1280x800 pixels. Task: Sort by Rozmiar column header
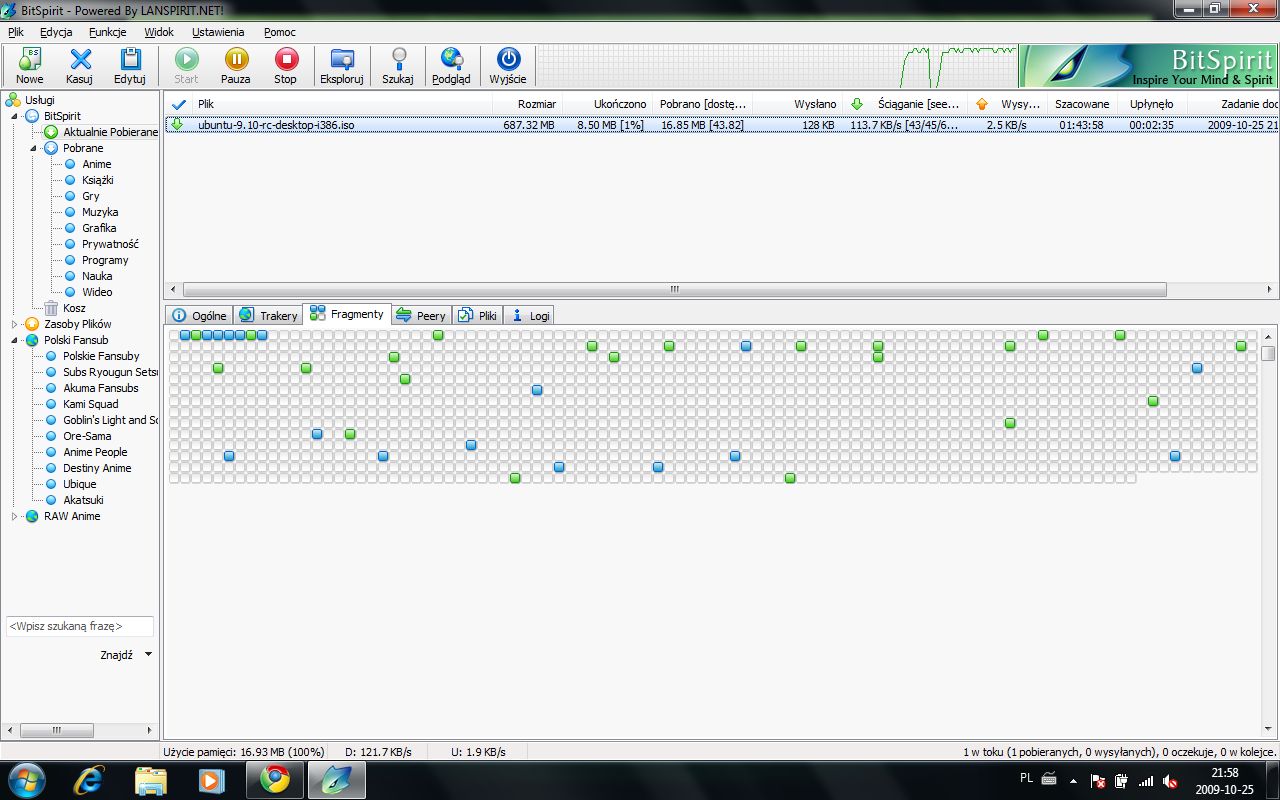point(527,104)
